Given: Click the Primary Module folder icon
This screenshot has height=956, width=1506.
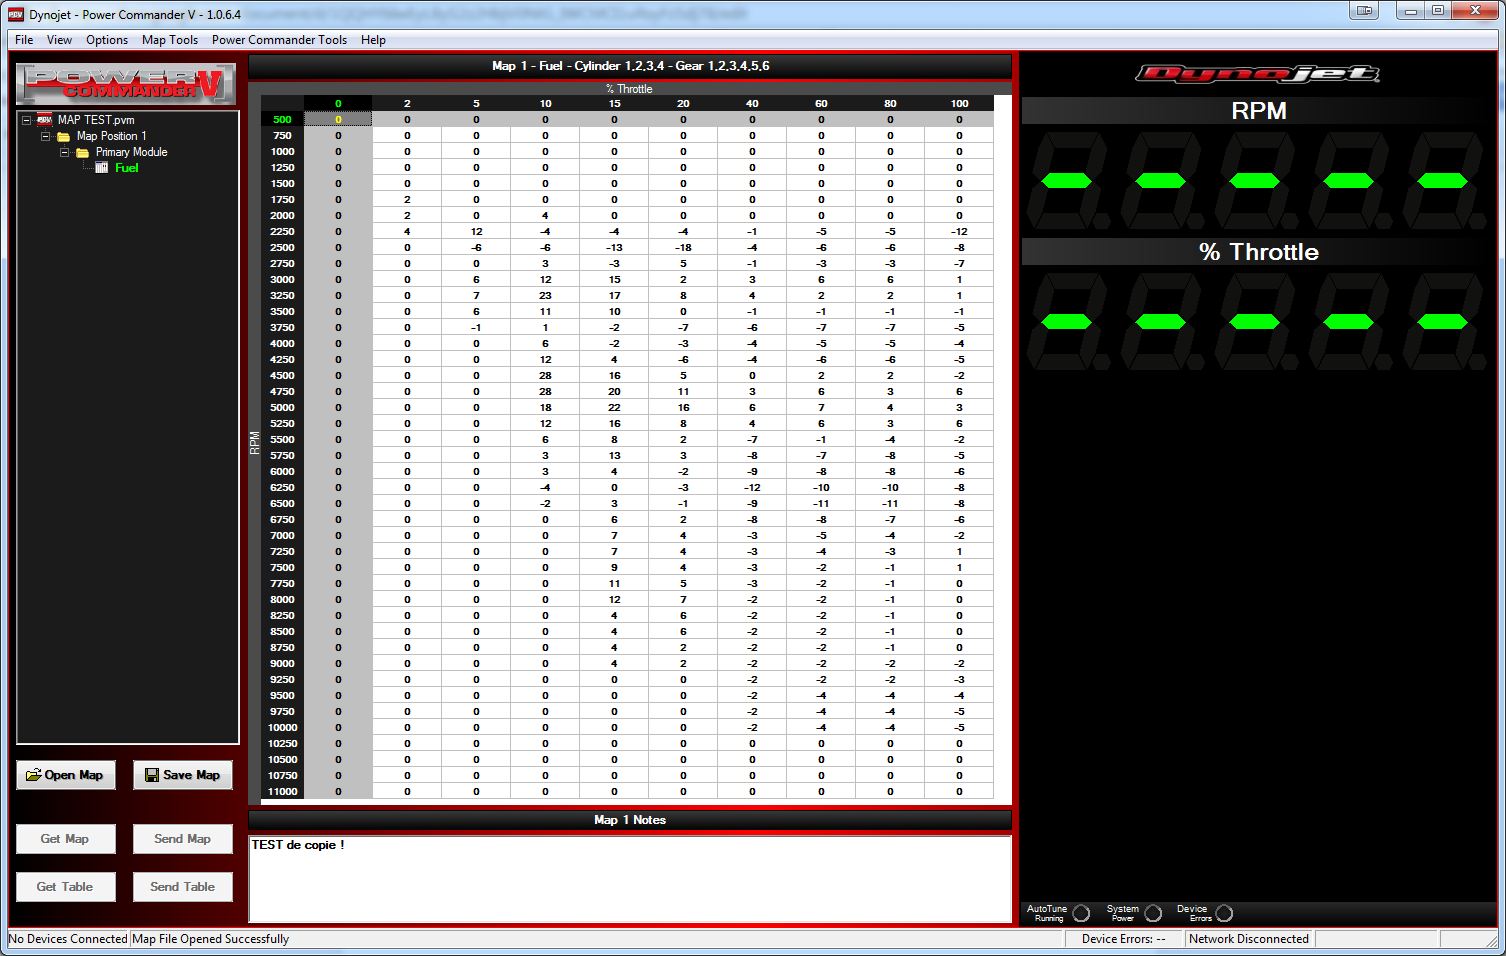Looking at the screenshot, I should (82, 152).
